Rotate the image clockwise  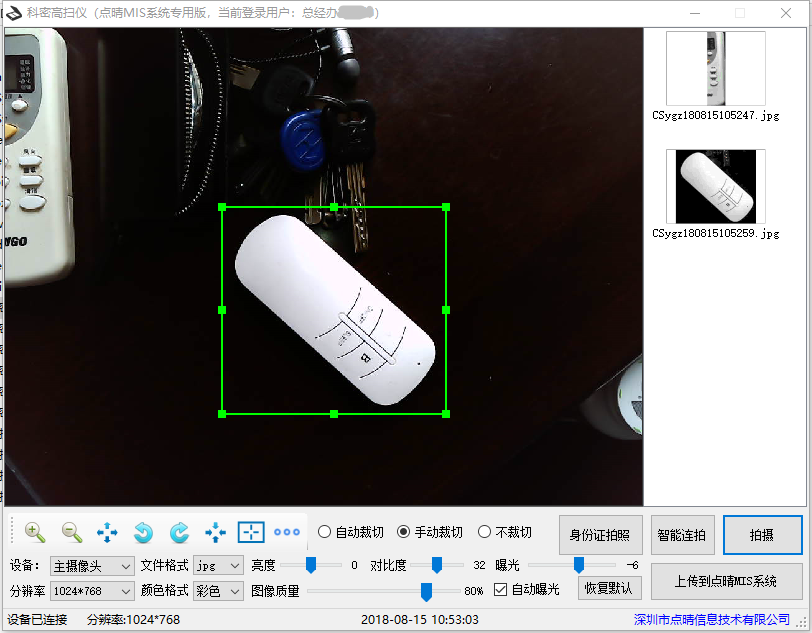[179, 532]
